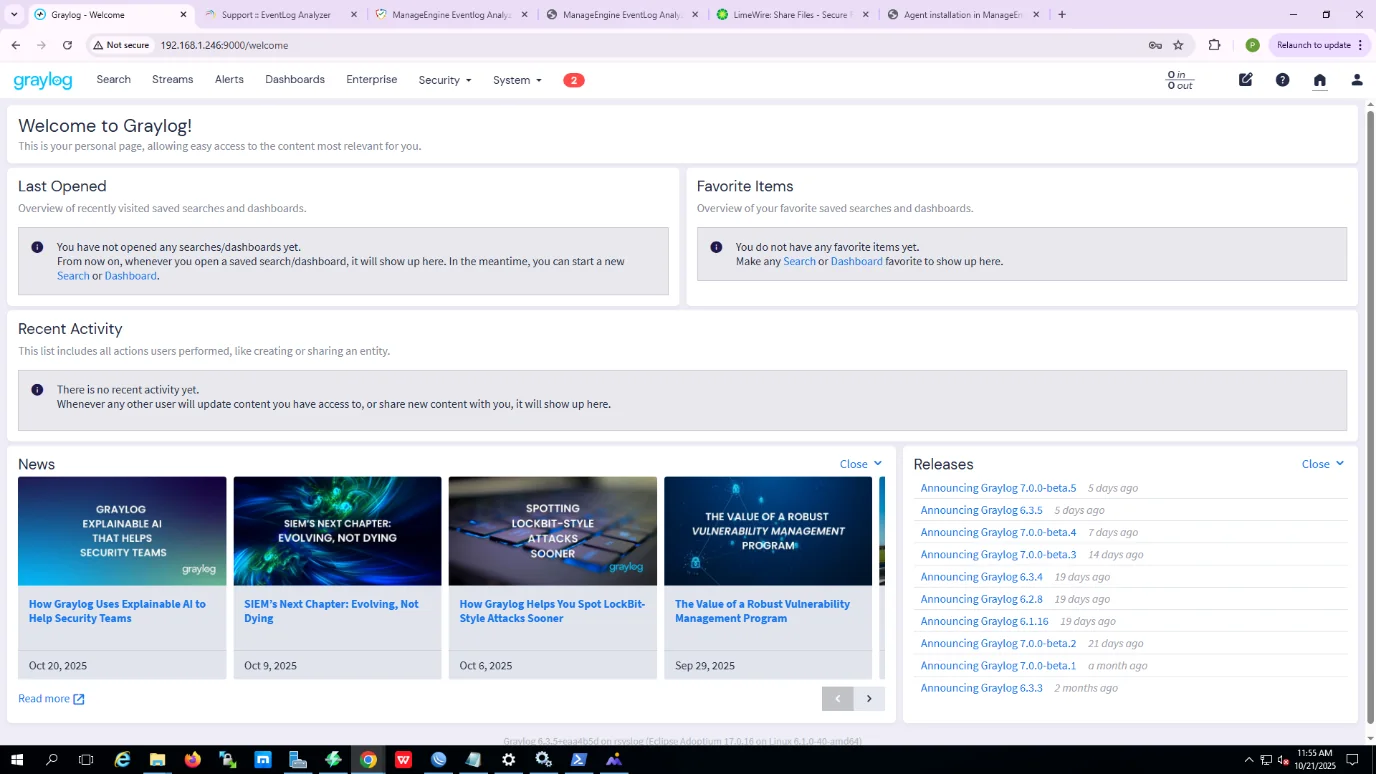Viewport: 1376px width, 774px height.
Task: Show next news items with right arrow
Action: (869, 699)
